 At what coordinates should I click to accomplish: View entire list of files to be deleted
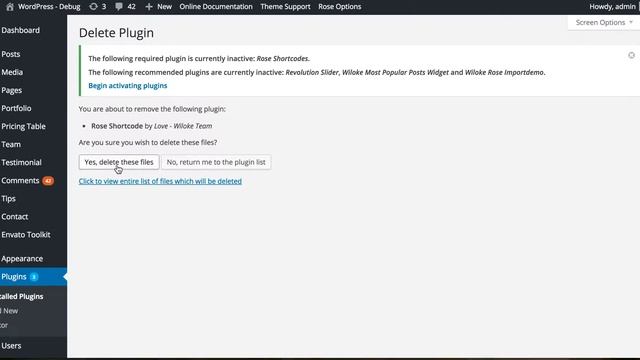point(160,181)
